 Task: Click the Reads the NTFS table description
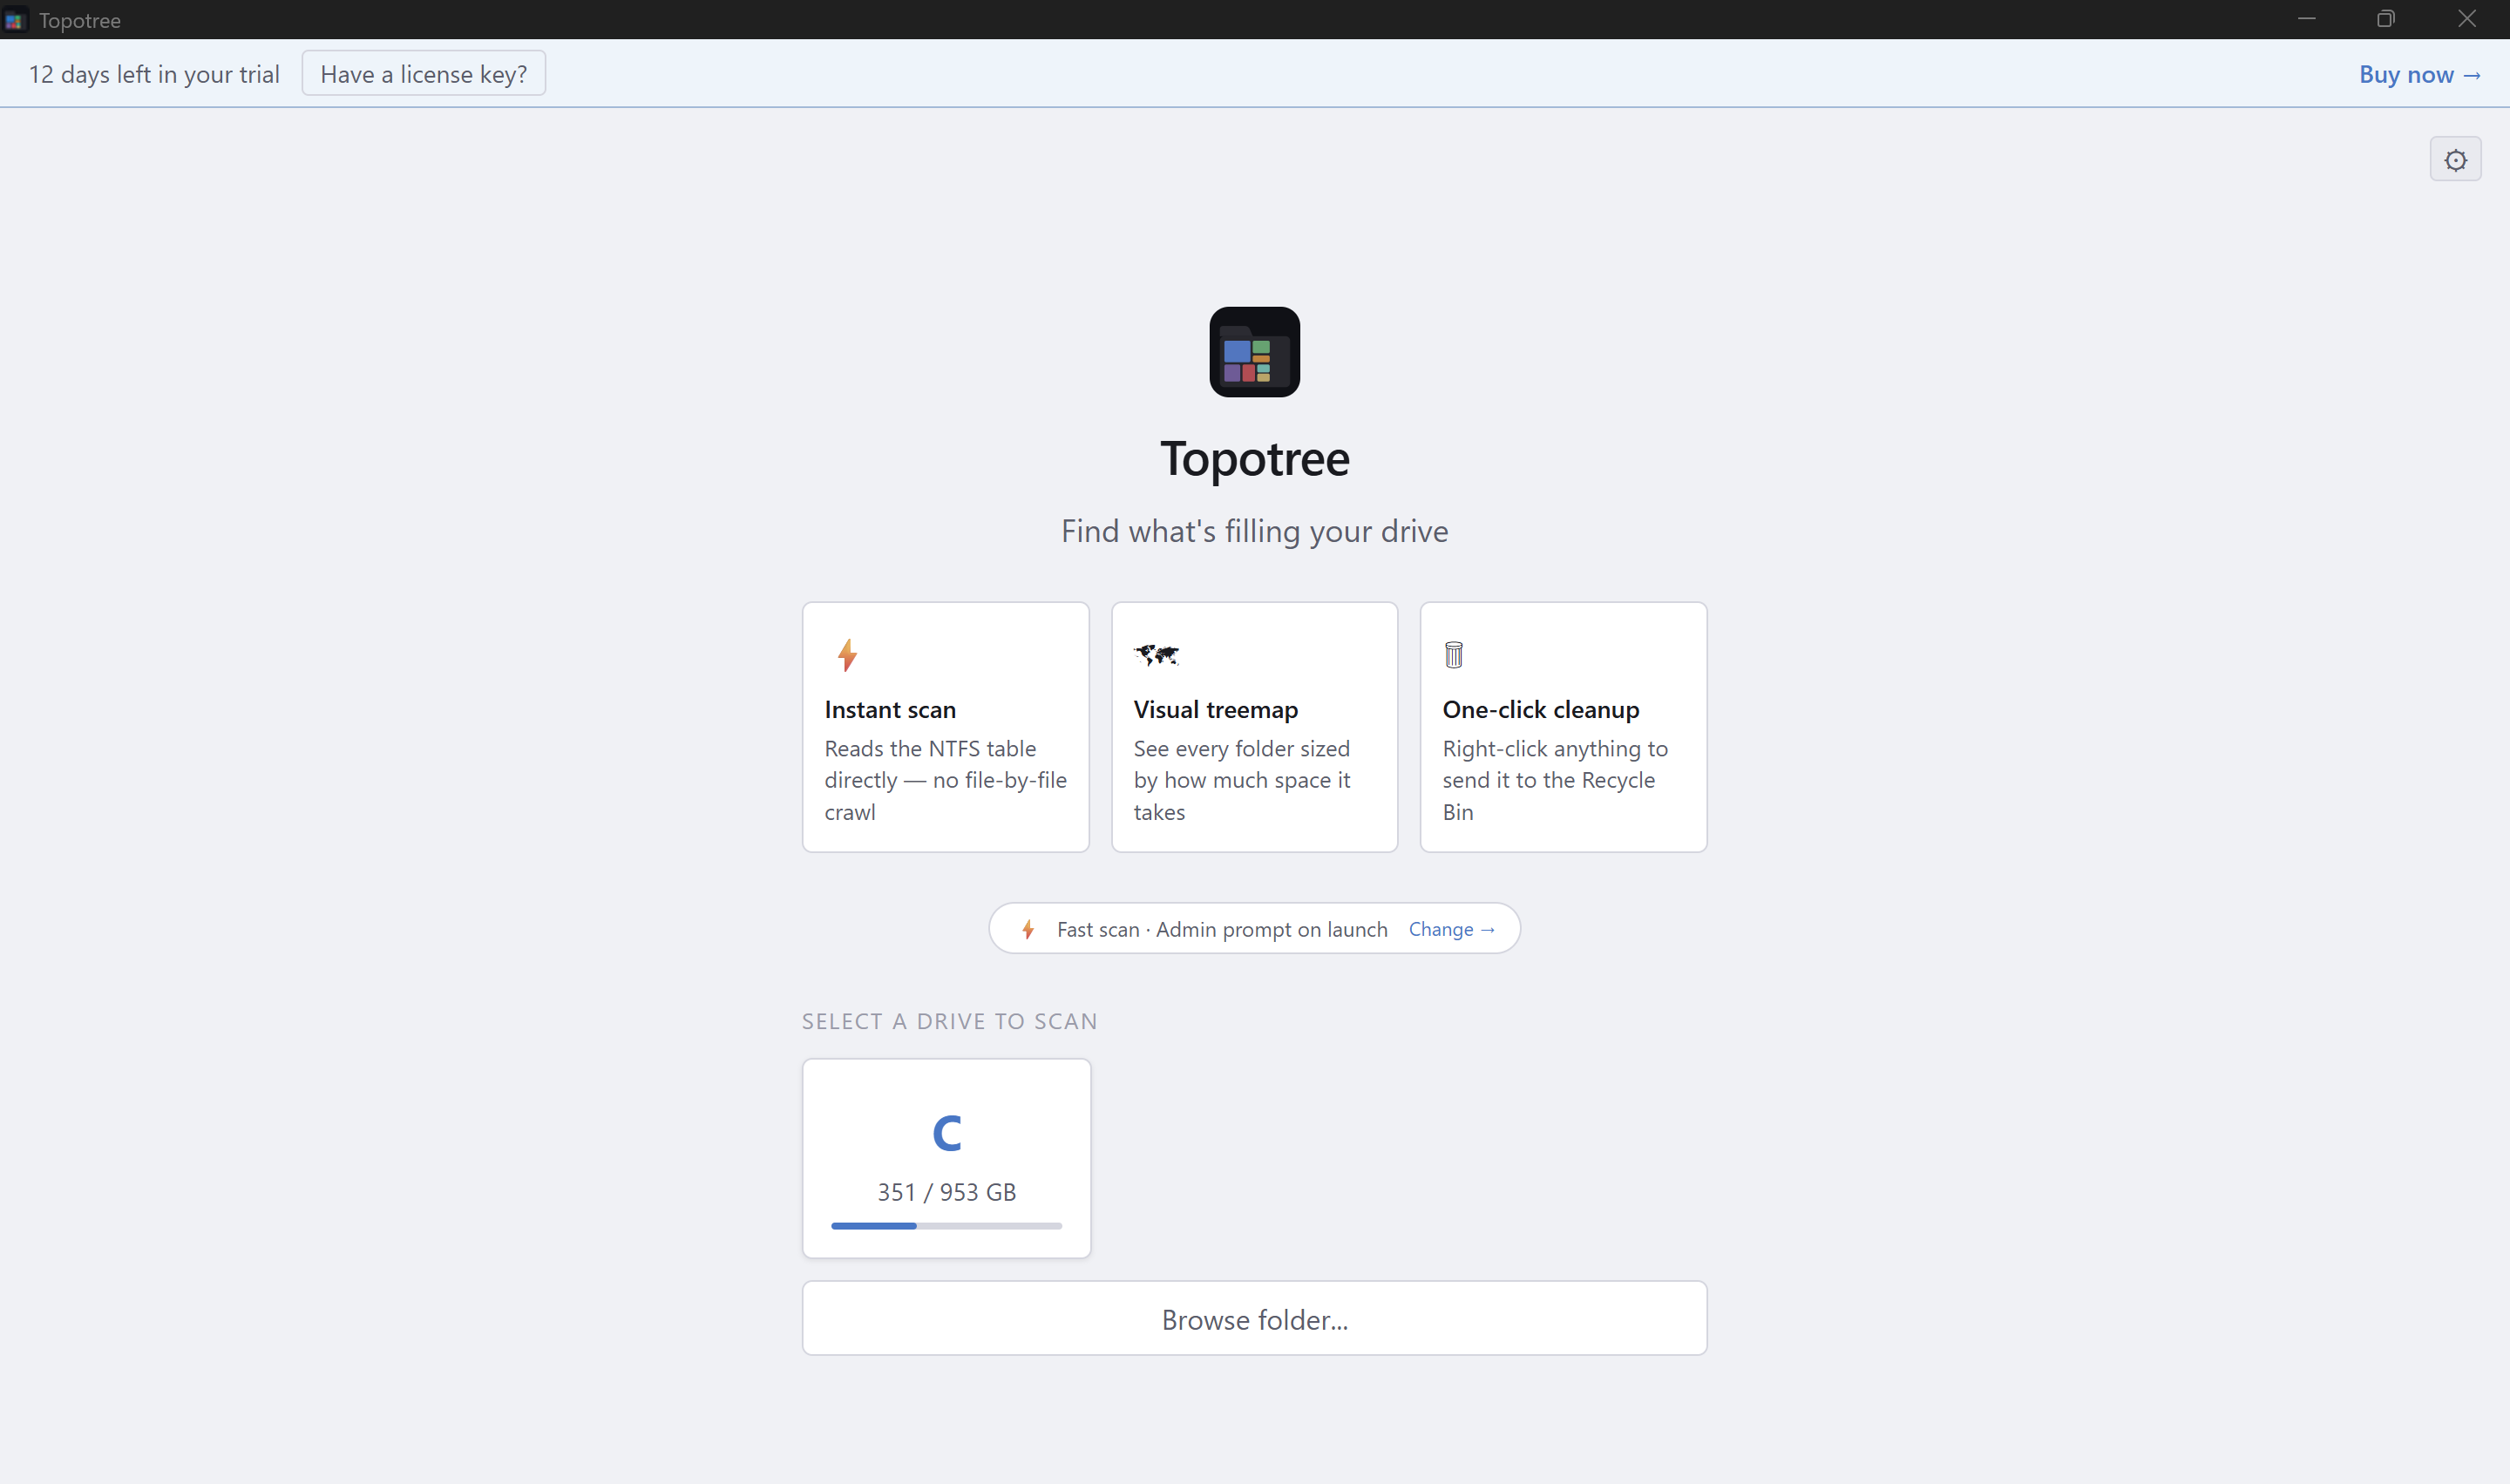coord(945,780)
